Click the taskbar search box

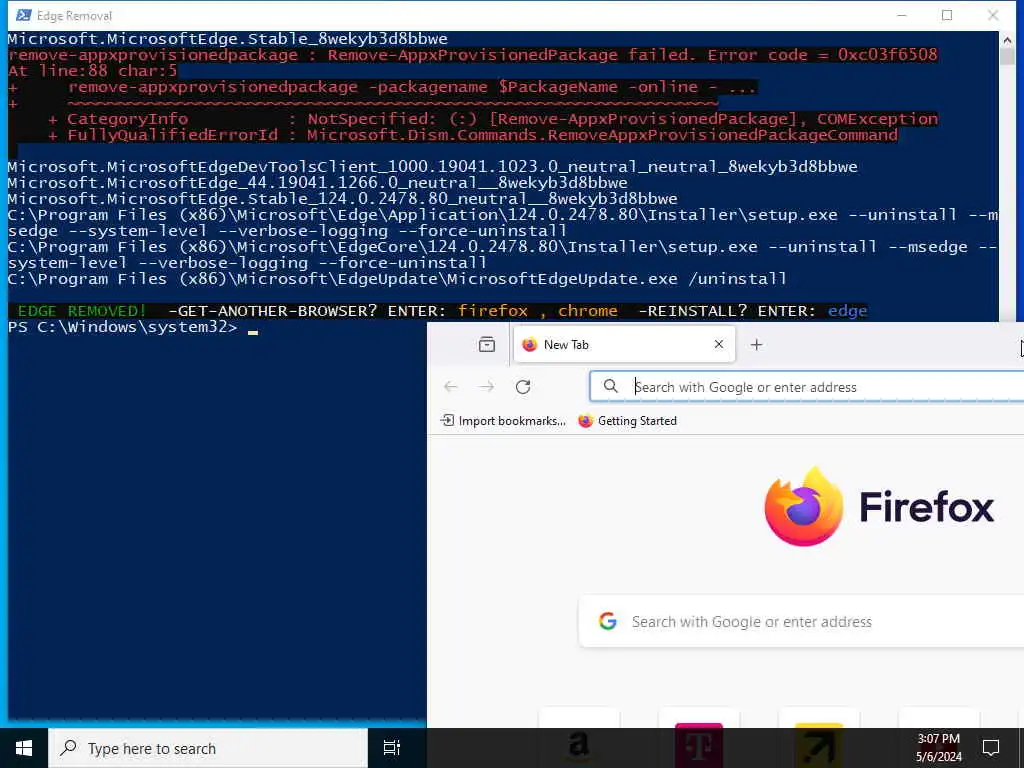tap(208, 748)
